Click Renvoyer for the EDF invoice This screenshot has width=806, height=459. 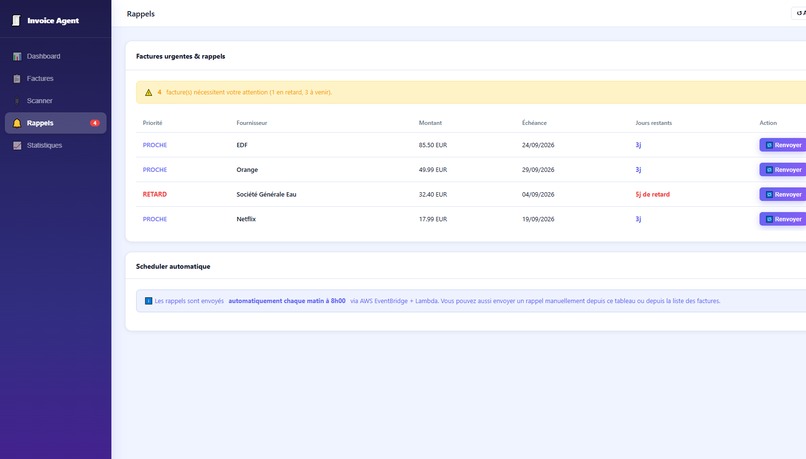tap(783, 145)
